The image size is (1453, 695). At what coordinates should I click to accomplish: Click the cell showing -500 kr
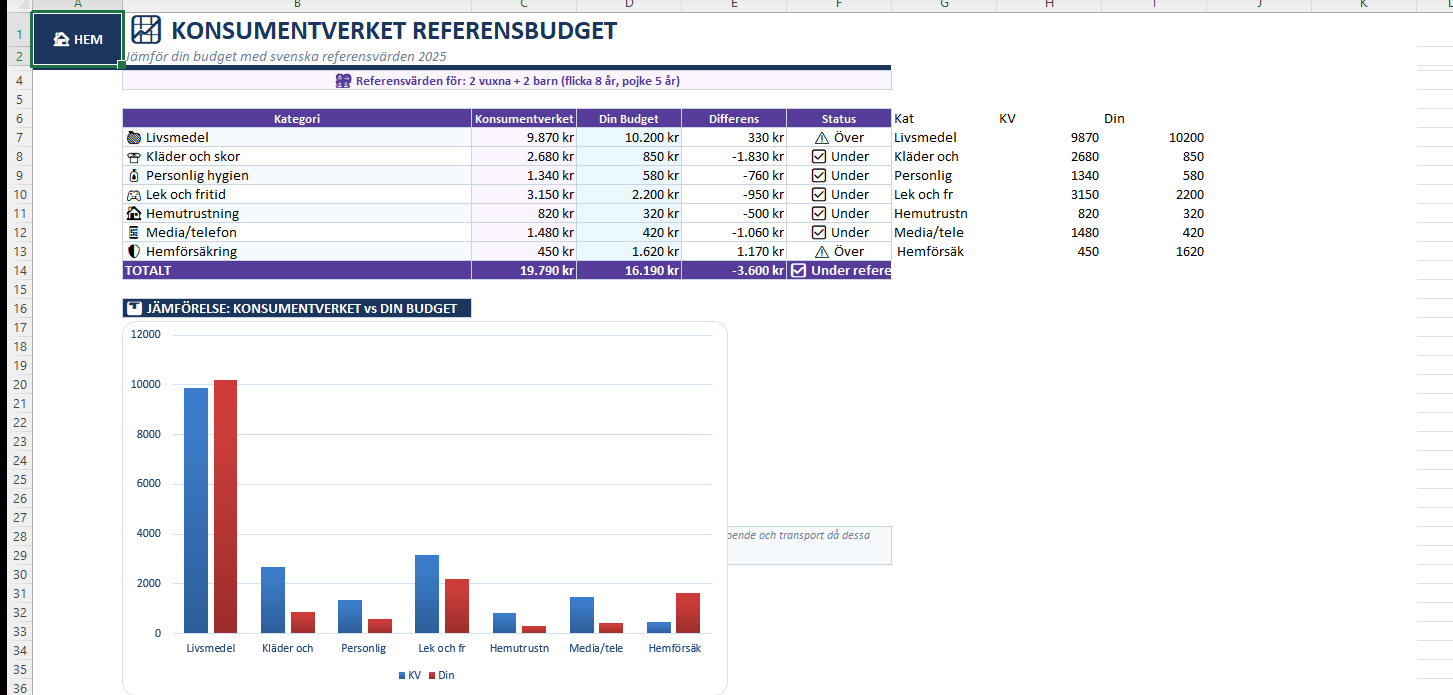[x=734, y=213]
